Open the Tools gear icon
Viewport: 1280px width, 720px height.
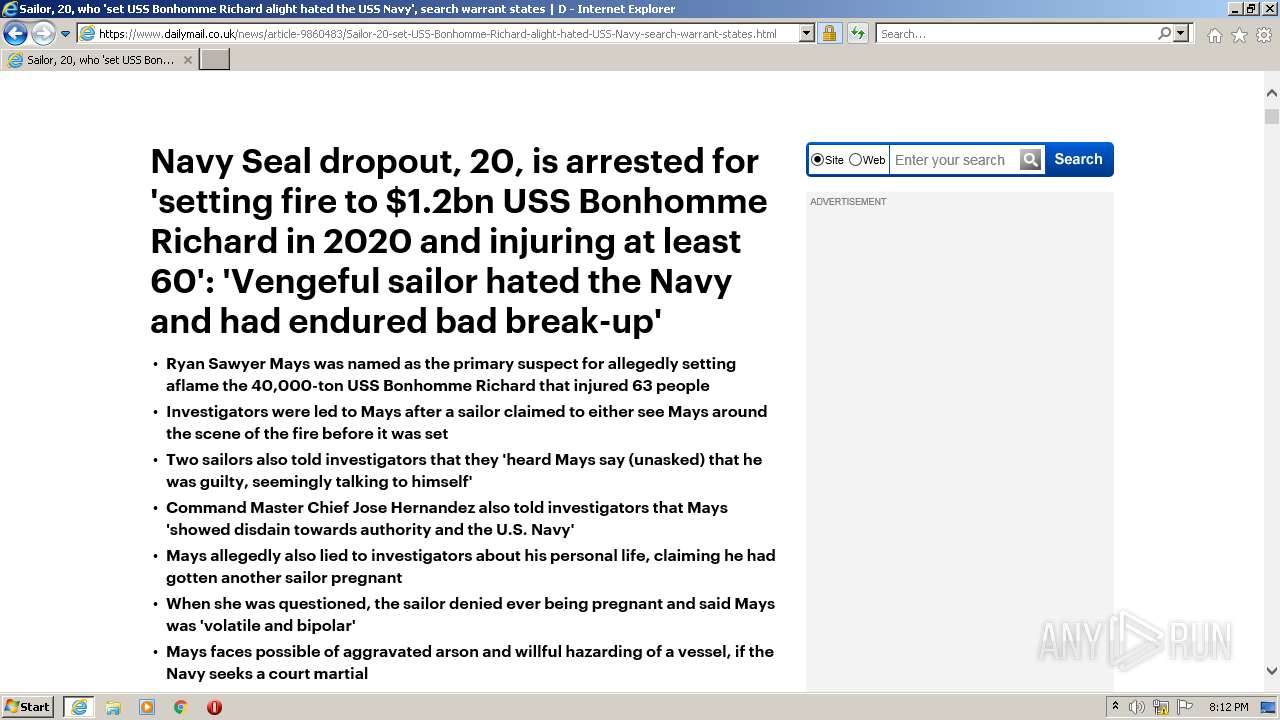point(1264,35)
